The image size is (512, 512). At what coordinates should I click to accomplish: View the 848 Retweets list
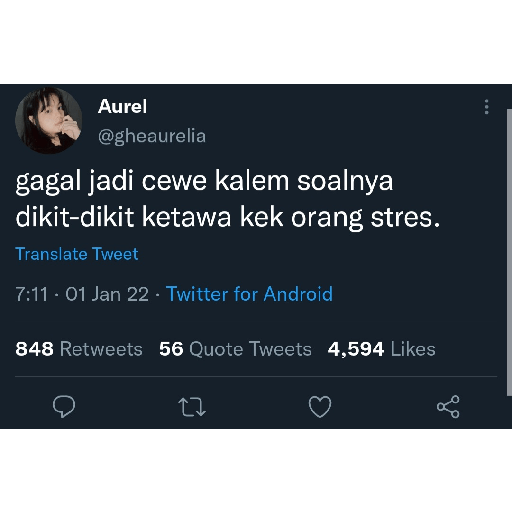[x=79, y=349]
